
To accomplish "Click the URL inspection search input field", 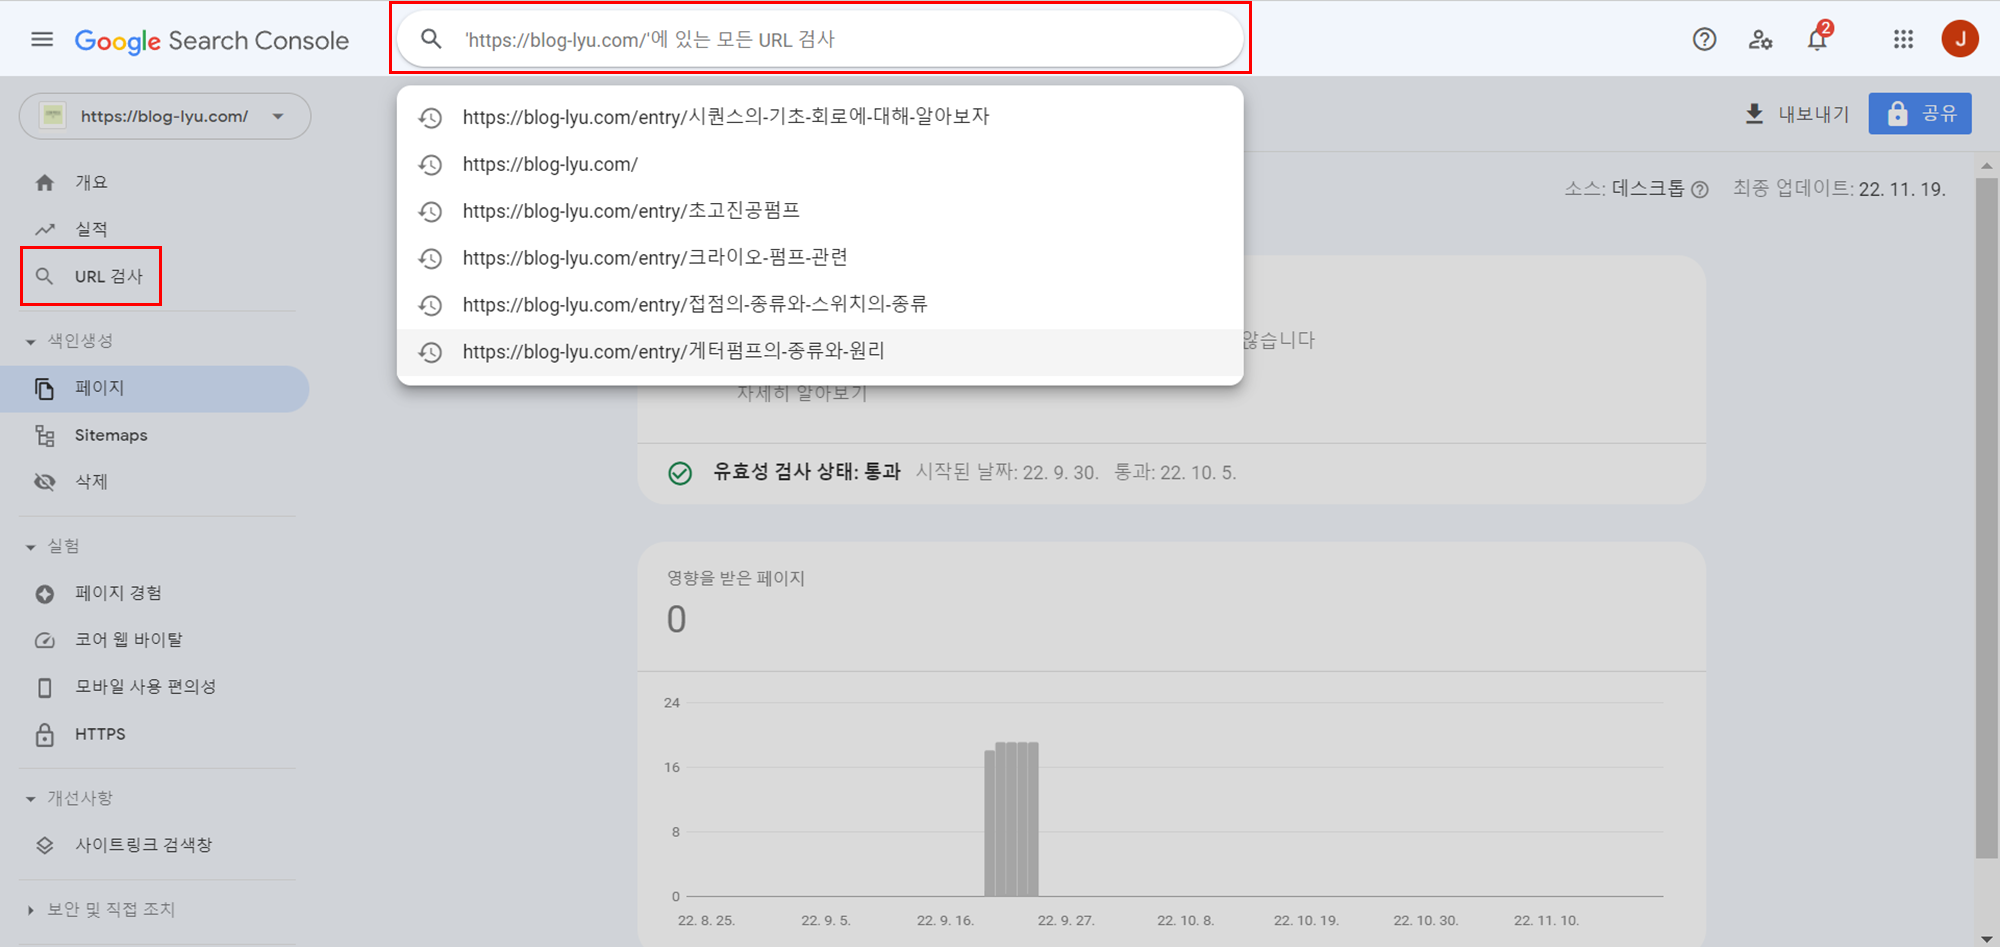I will click(820, 39).
